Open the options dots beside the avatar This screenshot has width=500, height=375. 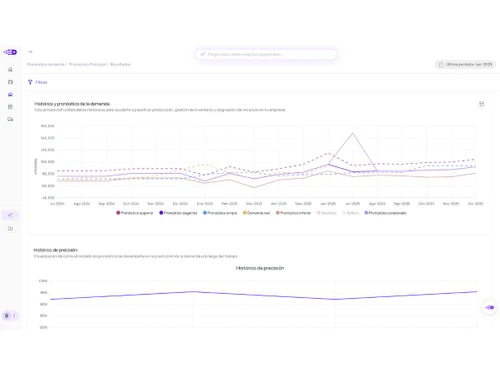click(14, 316)
